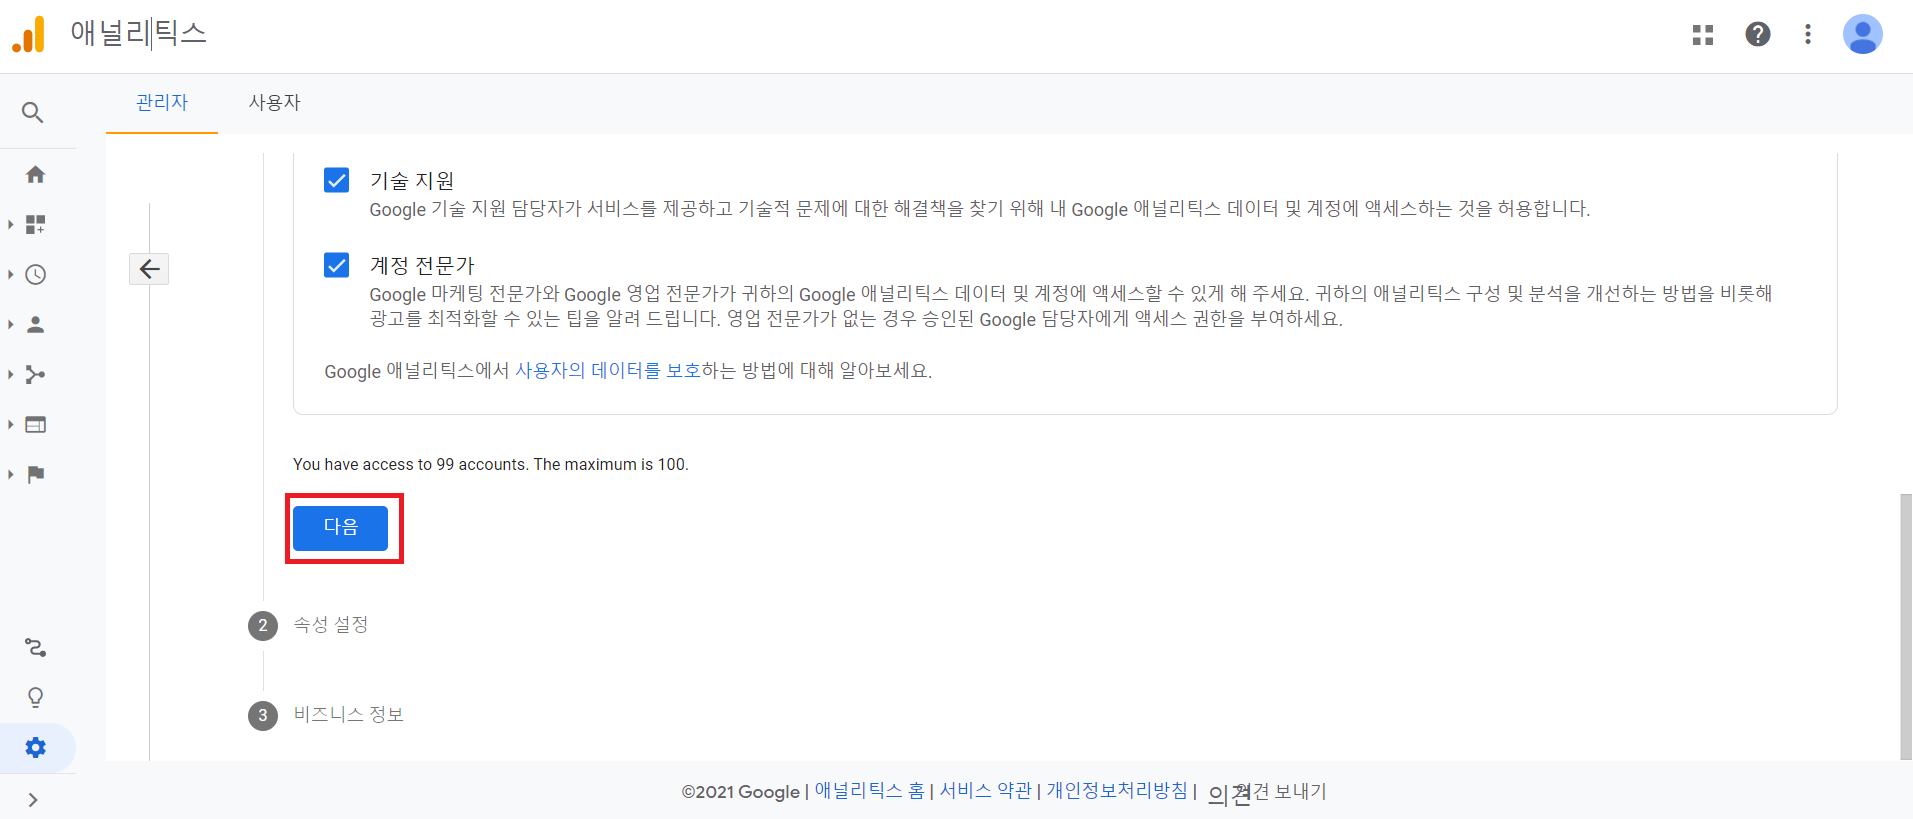
Task: Expand the Customization section arrow
Action: pyautogui.click(x=11, y=225)
